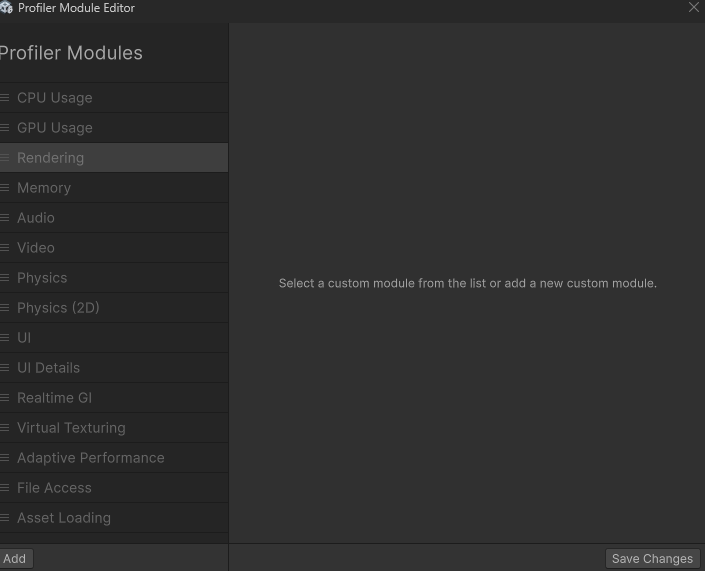Click drag handle icon beside File Access
The height and width of the screenshot is (571, 705).
[x=5, y=488]
